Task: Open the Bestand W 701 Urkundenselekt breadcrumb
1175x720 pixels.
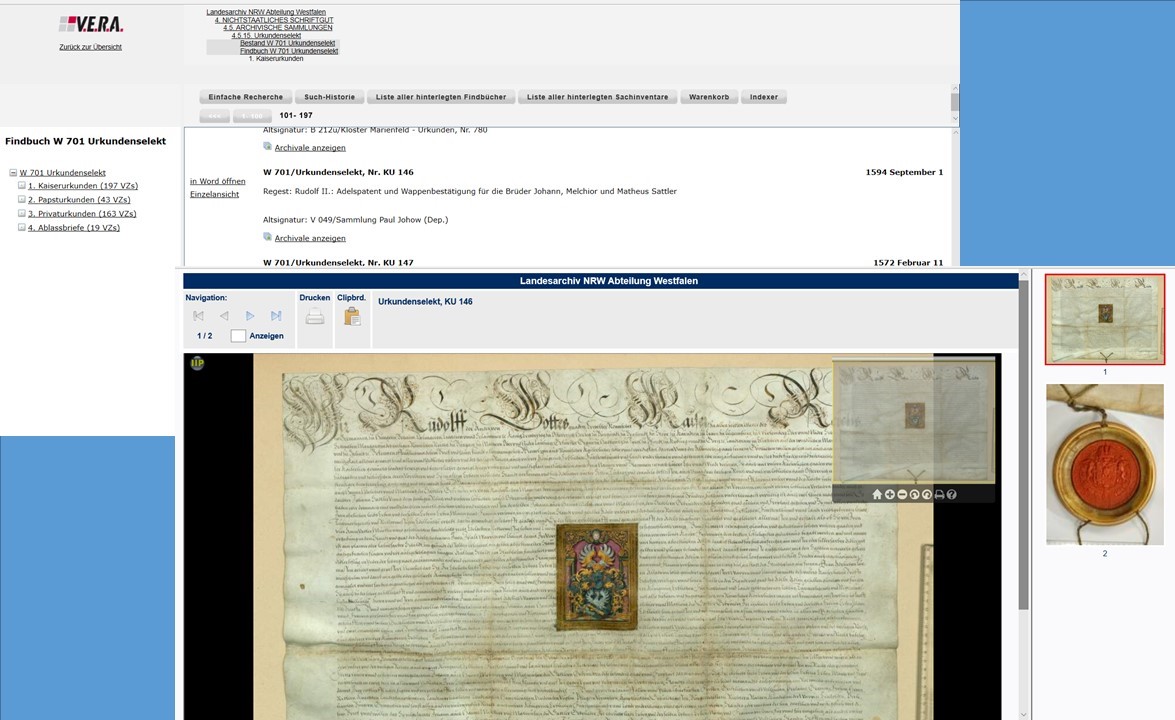Action: point(288,43)
